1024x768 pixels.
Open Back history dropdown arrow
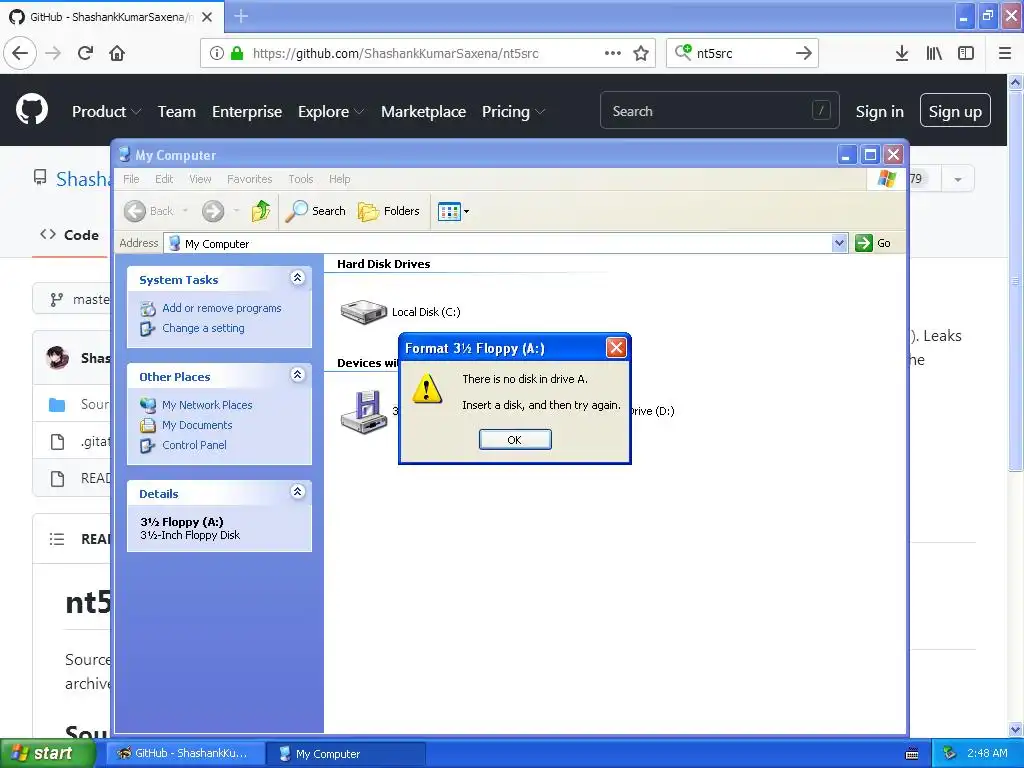pyautogui.click(x=185, y=211)
